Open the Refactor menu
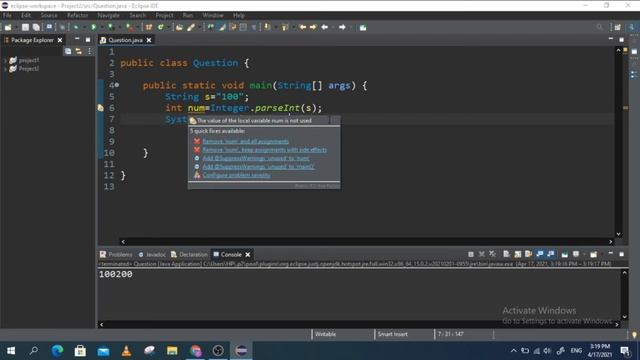This screenshot has width=640, height=360. 78,15
